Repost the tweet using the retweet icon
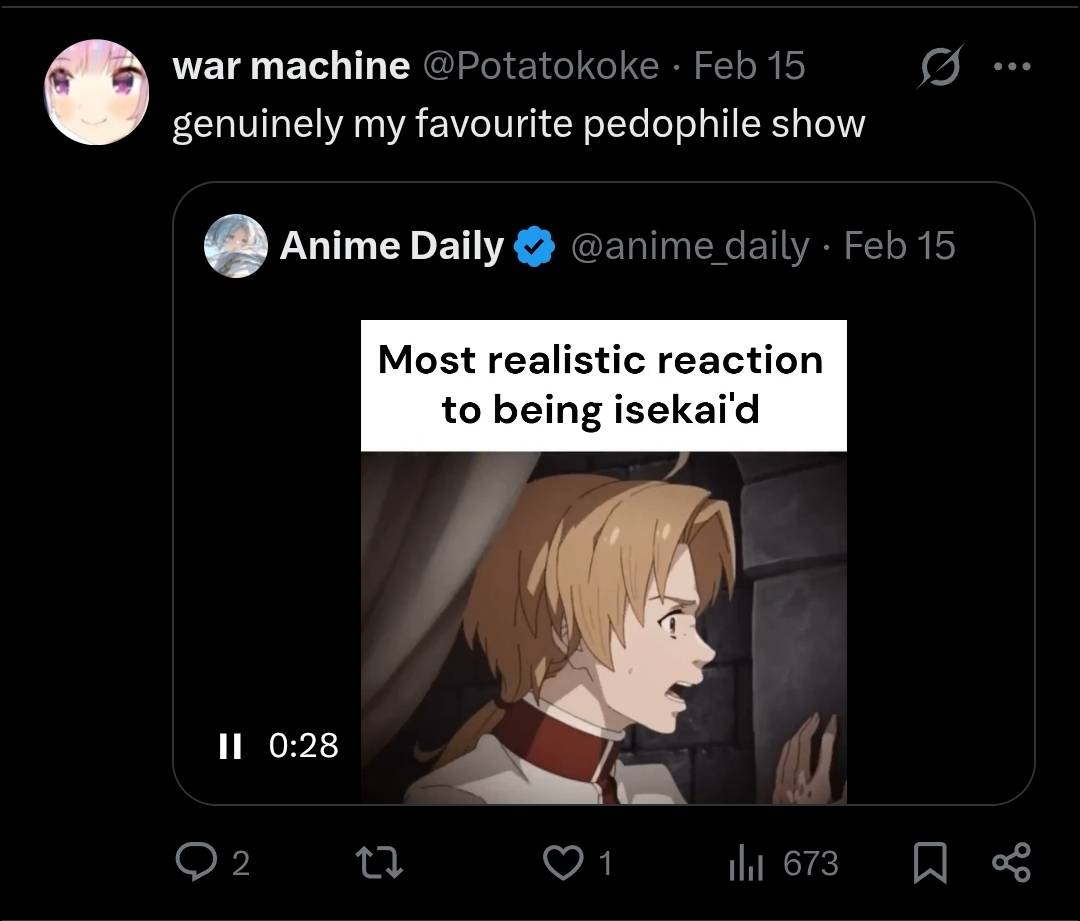This screenshot has height=921, width=1080. [381, 862]
